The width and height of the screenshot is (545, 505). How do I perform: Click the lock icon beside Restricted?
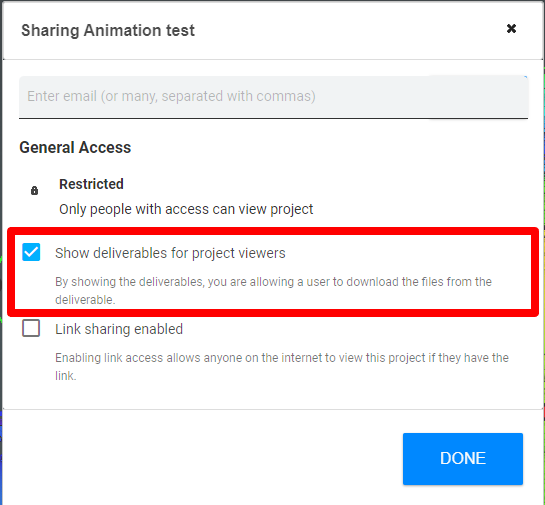click(34, 190)
